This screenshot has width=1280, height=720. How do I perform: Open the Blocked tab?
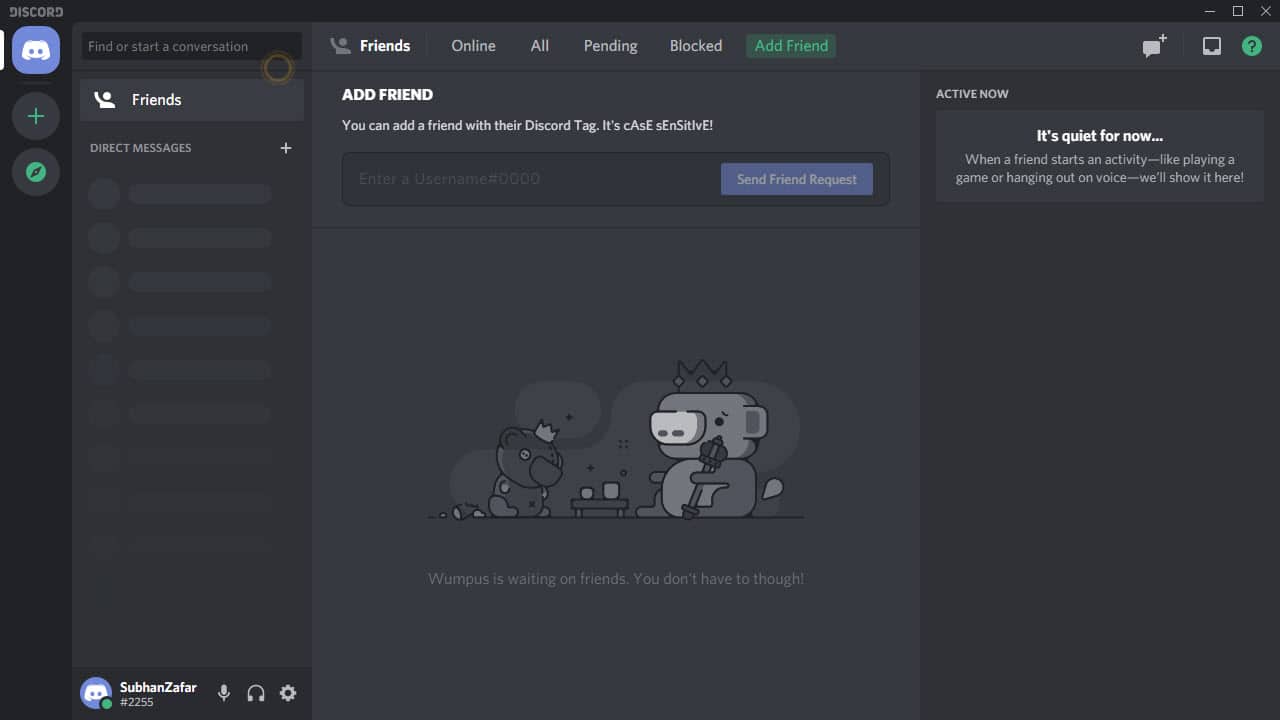(x=695, y=45)
